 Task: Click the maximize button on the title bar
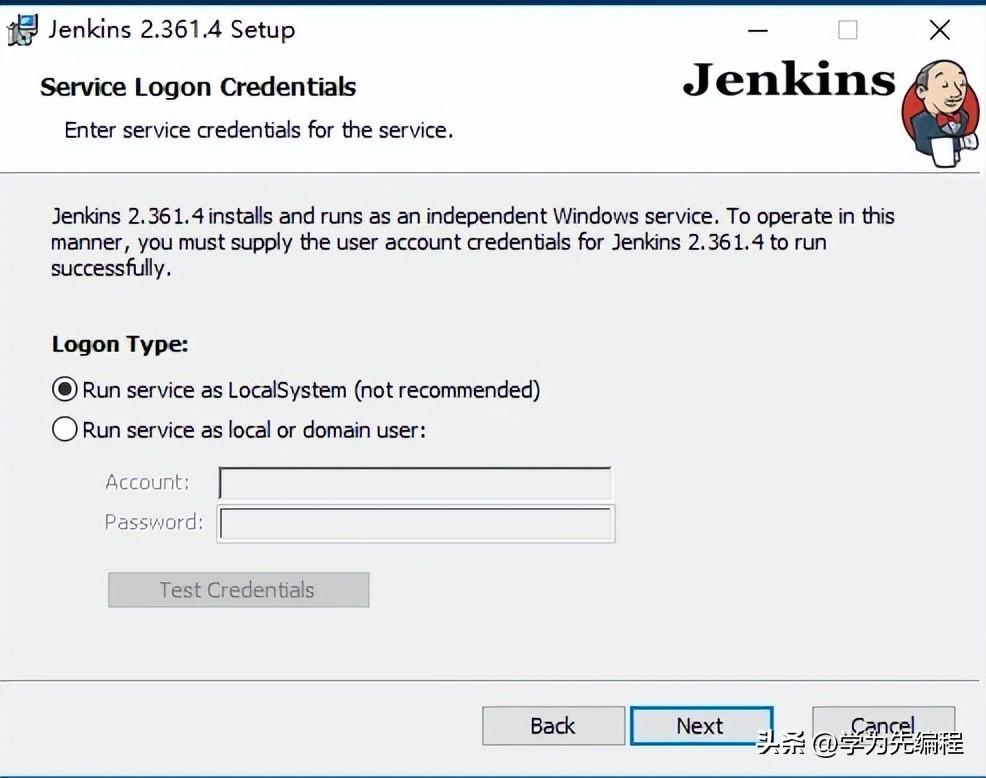tap(847, 30)
